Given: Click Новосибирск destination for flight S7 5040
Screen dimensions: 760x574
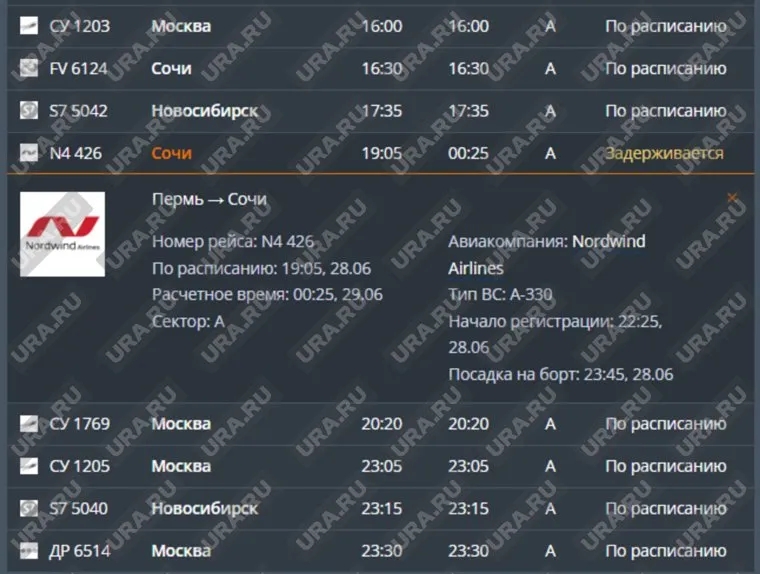Looking at the screenshot, I should (x=204, y=509).
